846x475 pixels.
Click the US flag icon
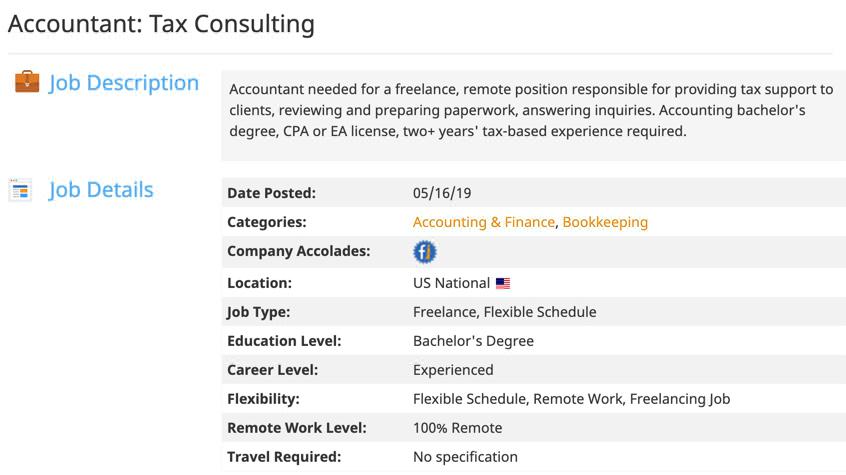click(503, 283)
